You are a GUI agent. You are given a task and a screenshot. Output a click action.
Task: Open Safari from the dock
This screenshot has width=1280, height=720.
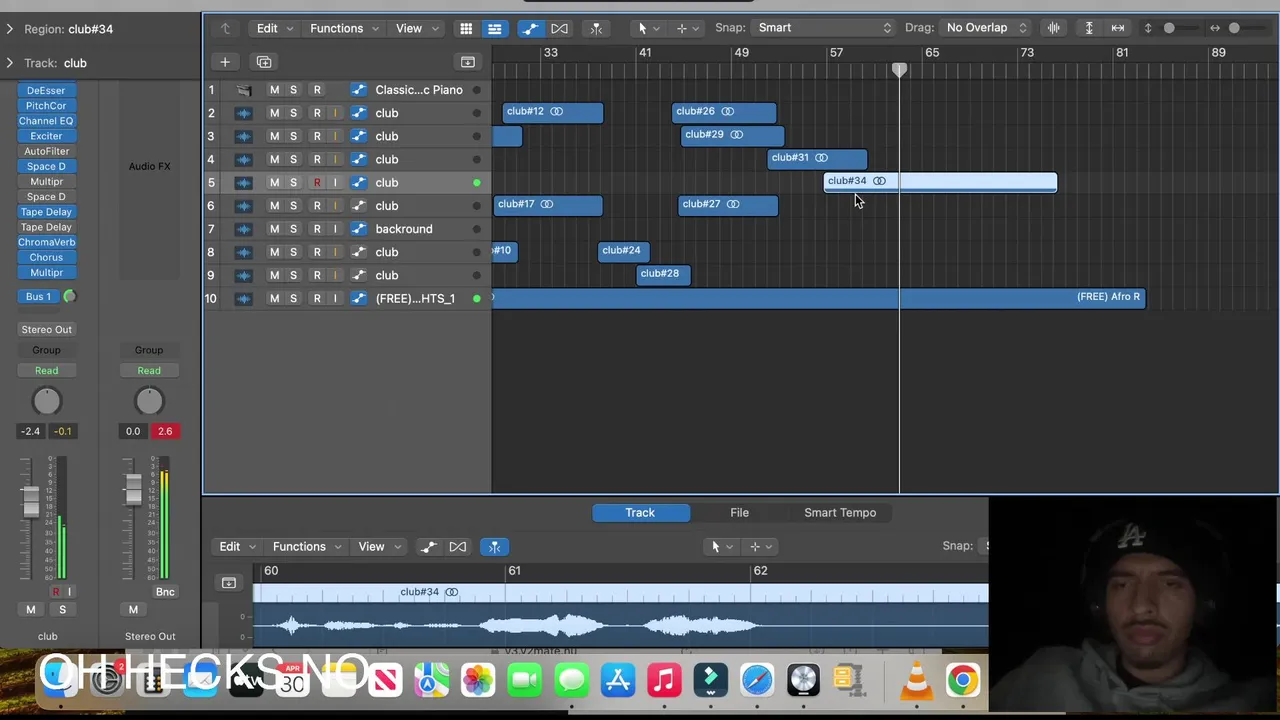click(x=757, y=681)
